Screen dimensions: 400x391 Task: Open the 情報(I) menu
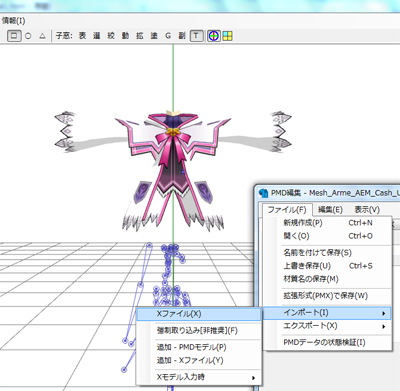click(13, 21)
